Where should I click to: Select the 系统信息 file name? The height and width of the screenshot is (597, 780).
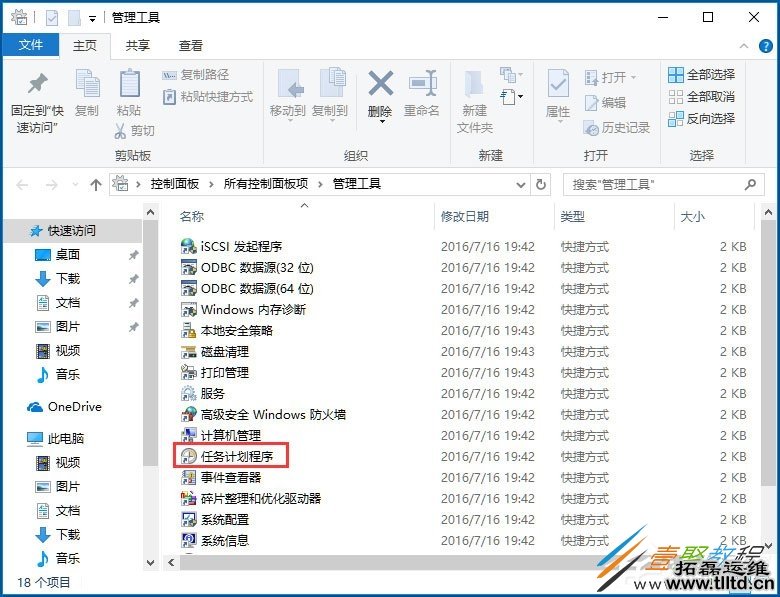click(225, 540)
